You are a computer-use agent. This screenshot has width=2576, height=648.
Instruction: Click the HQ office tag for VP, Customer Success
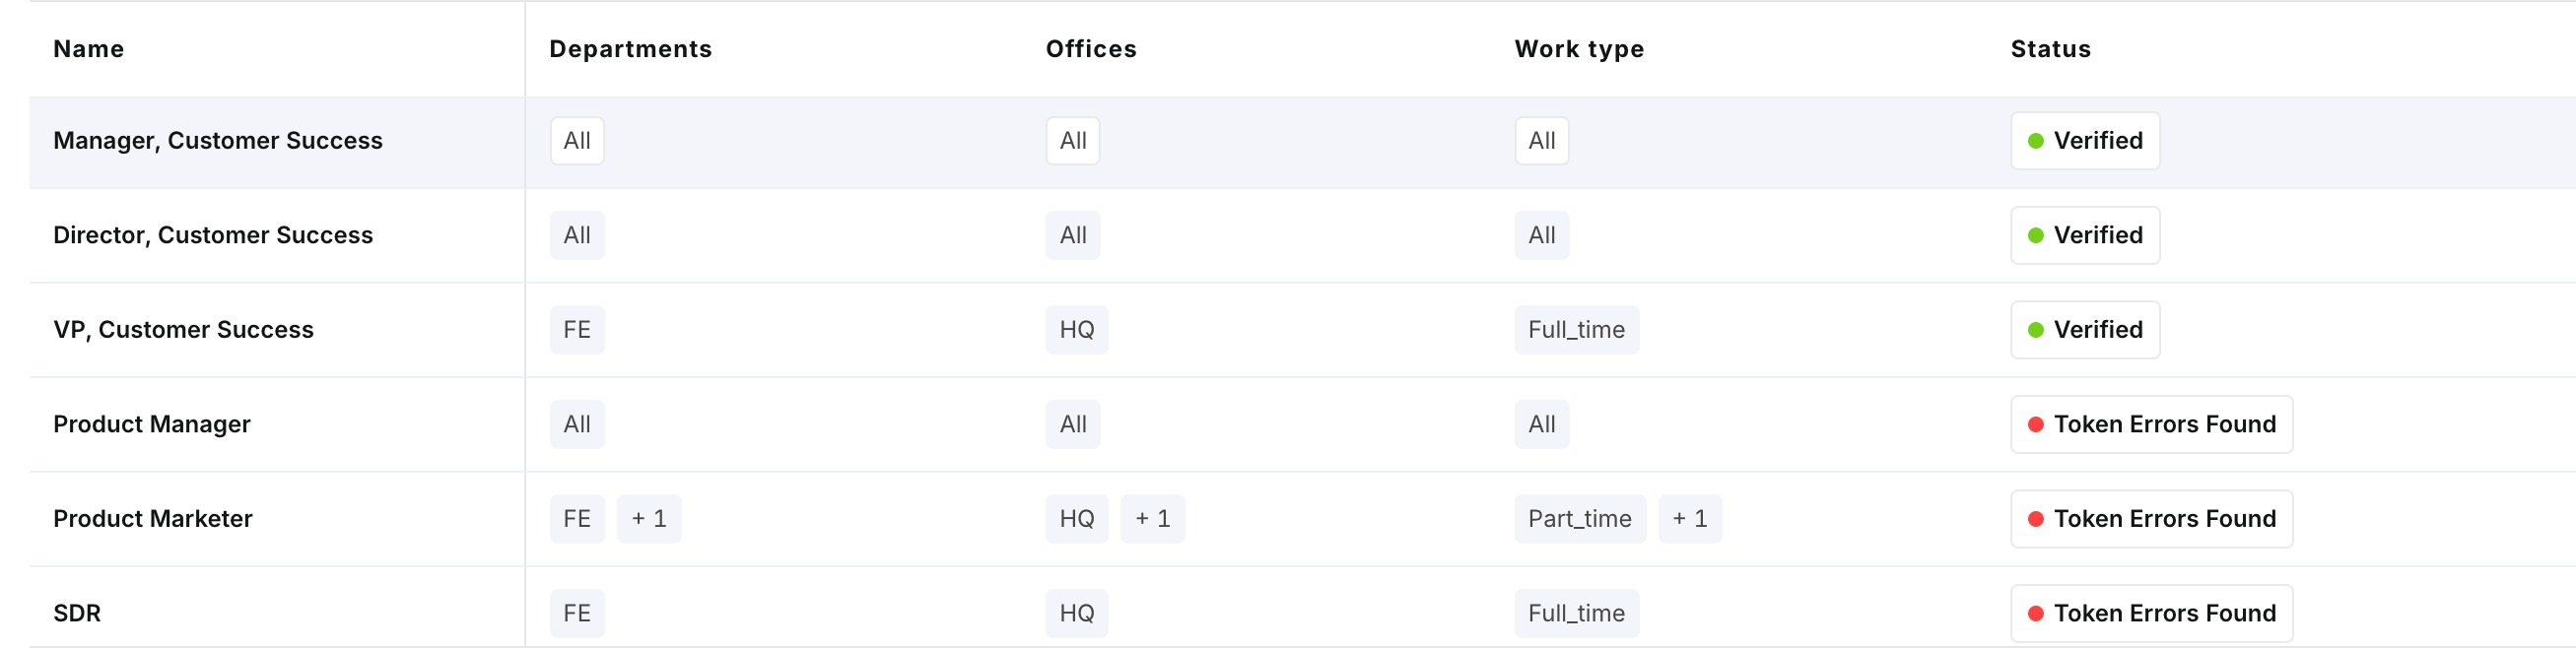pyautogui.click(x=1076, y=330)
